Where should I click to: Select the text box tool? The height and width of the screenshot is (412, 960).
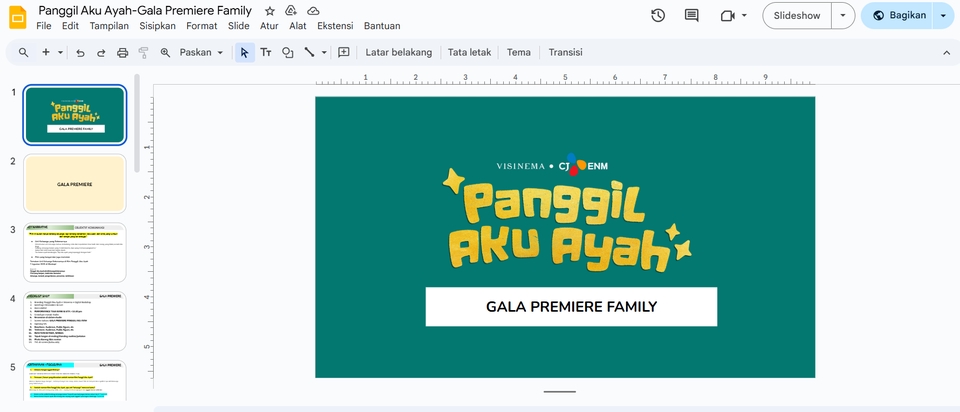266,52
